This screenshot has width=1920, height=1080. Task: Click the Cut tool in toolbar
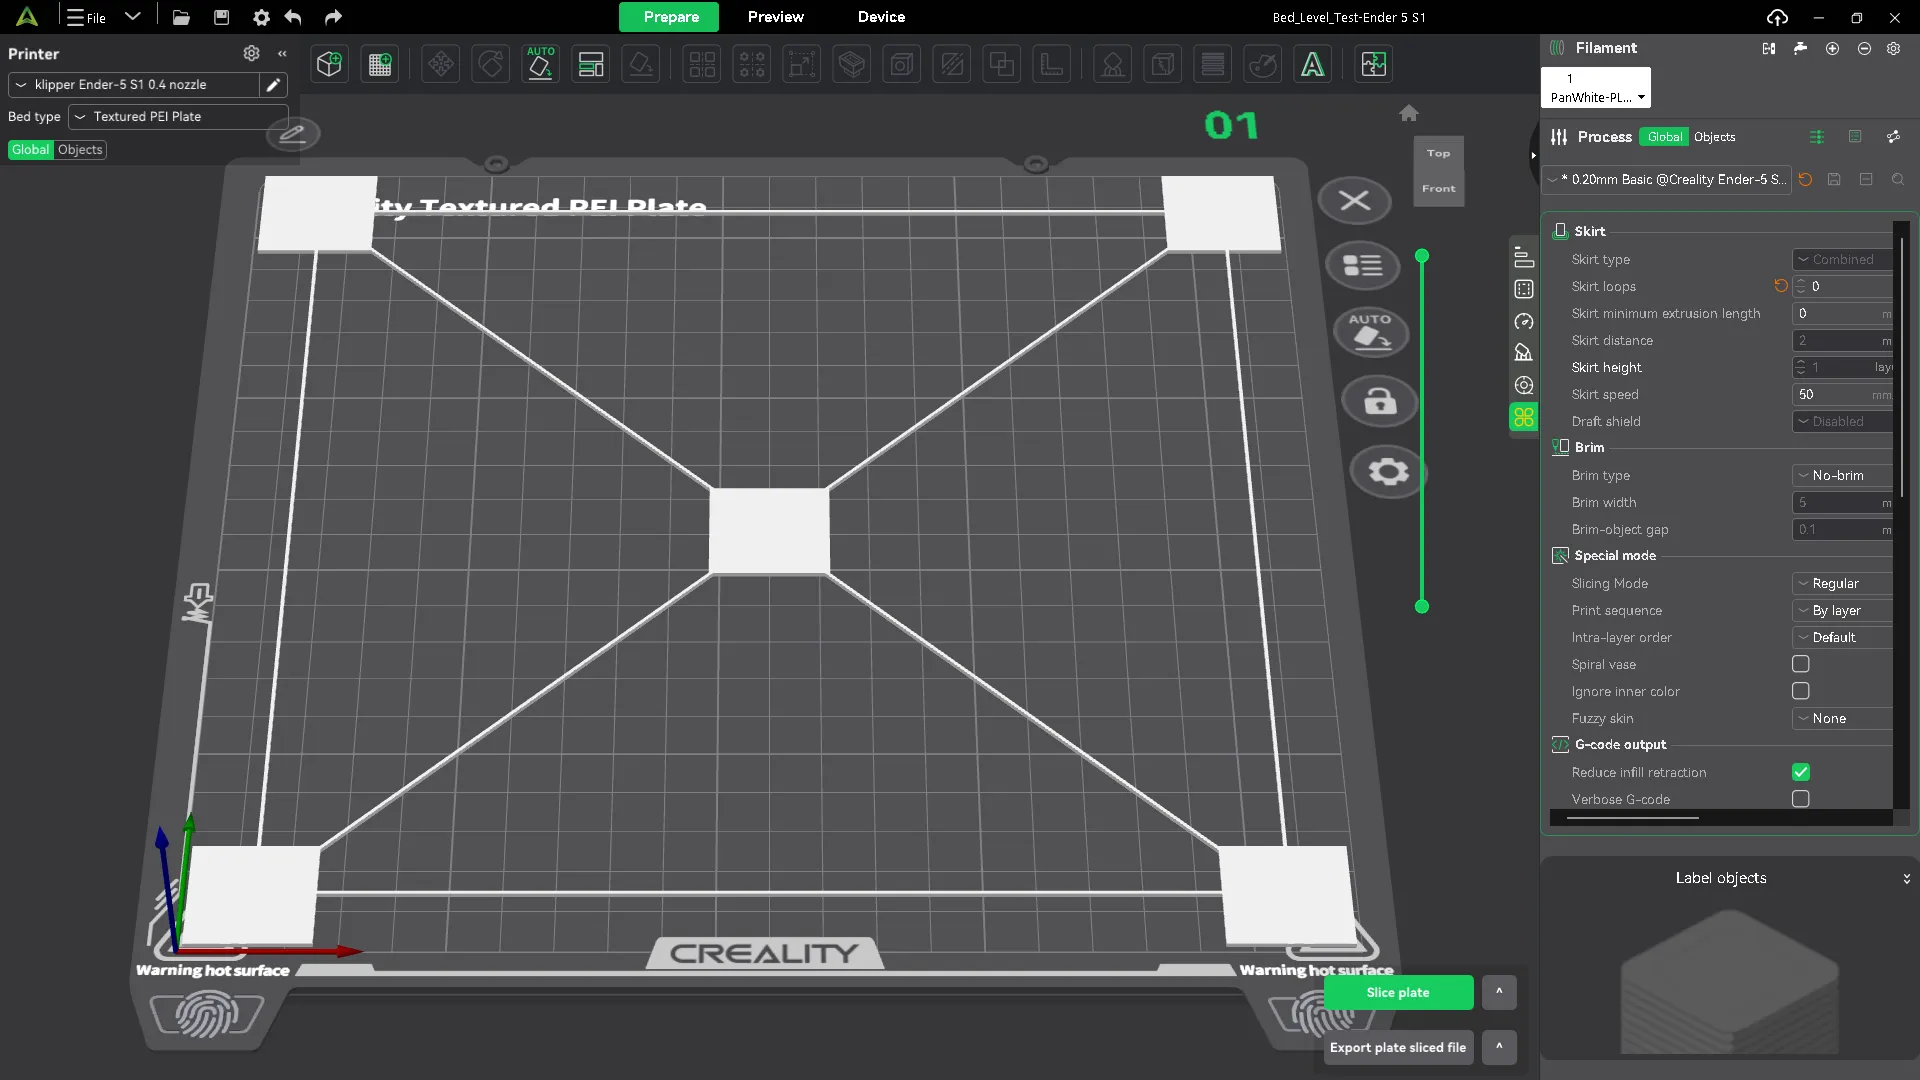click(952, 65)
